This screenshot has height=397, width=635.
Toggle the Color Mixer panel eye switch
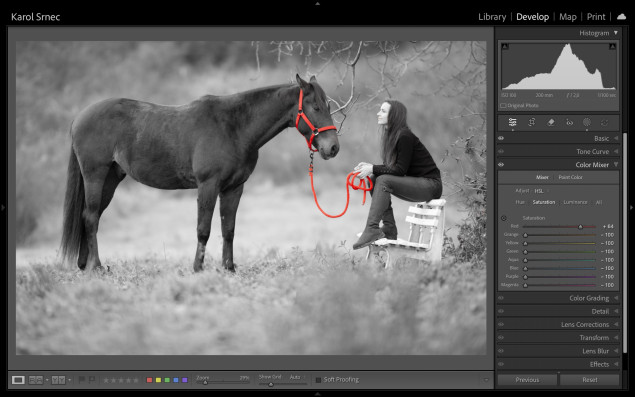[501, 164]
